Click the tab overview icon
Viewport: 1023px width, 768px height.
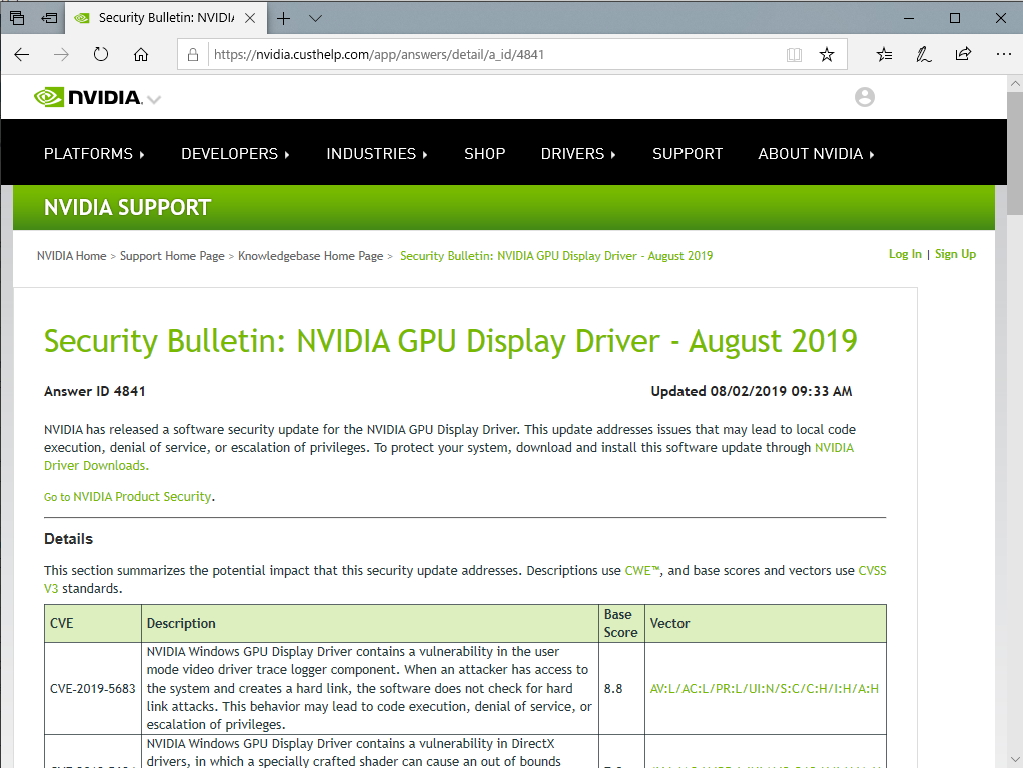pyautogui.click(x=17, y=18)
